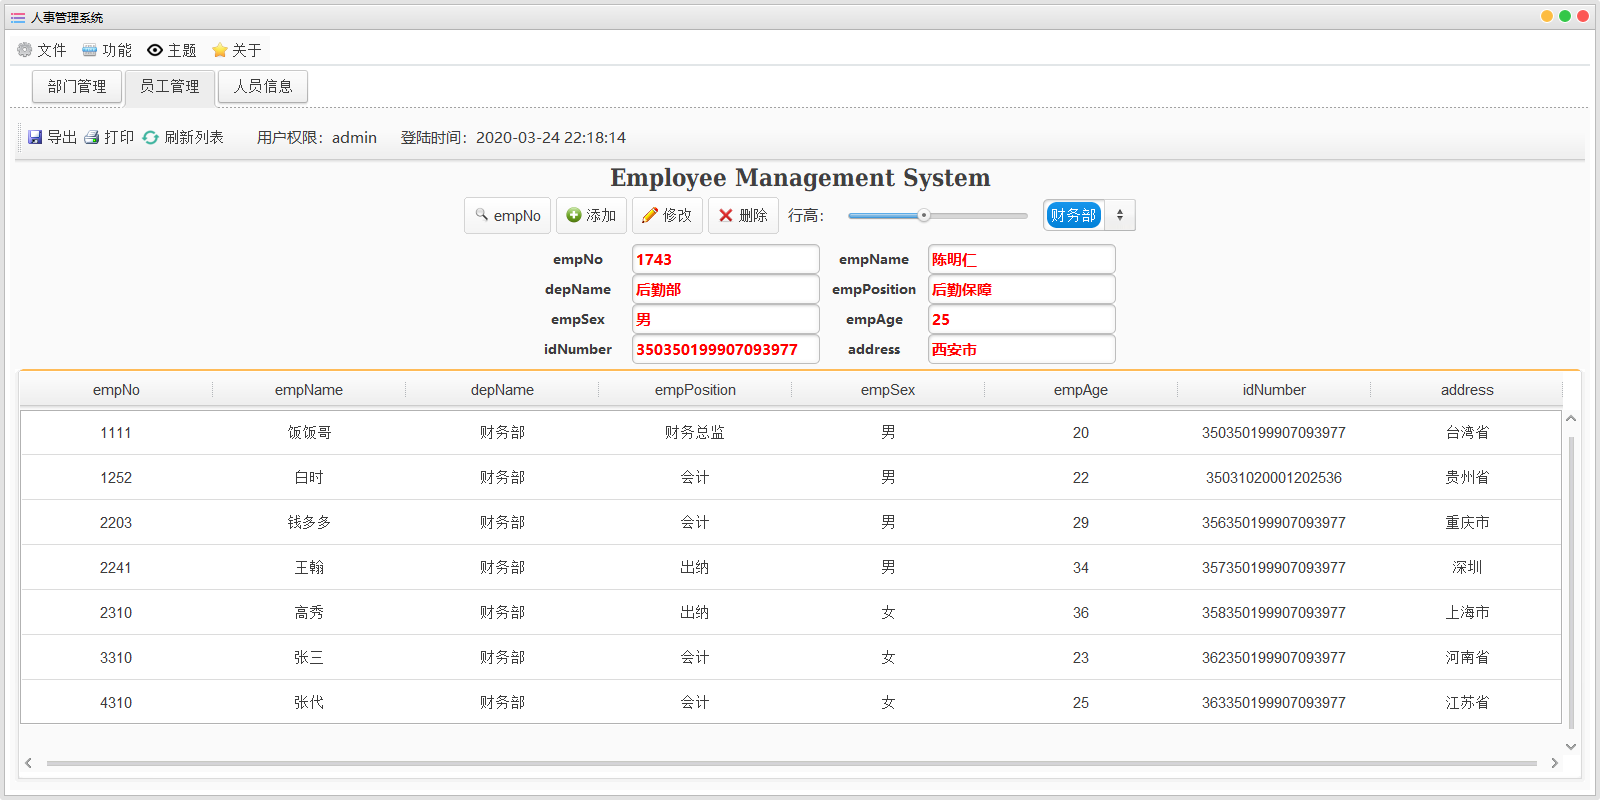Sort by empPosition column header
Viewport: 1600px width, 800px height.
click(695, 390)
